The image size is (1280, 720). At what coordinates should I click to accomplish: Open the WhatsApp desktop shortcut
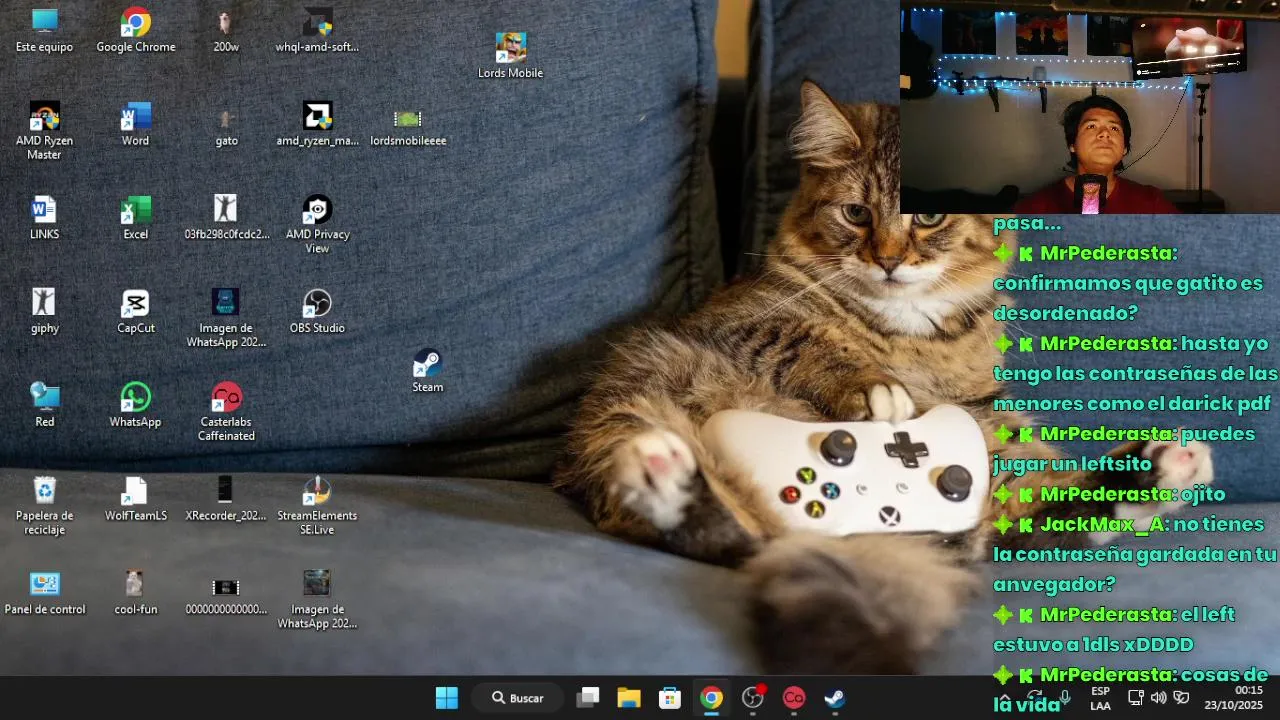pos(135,405)
